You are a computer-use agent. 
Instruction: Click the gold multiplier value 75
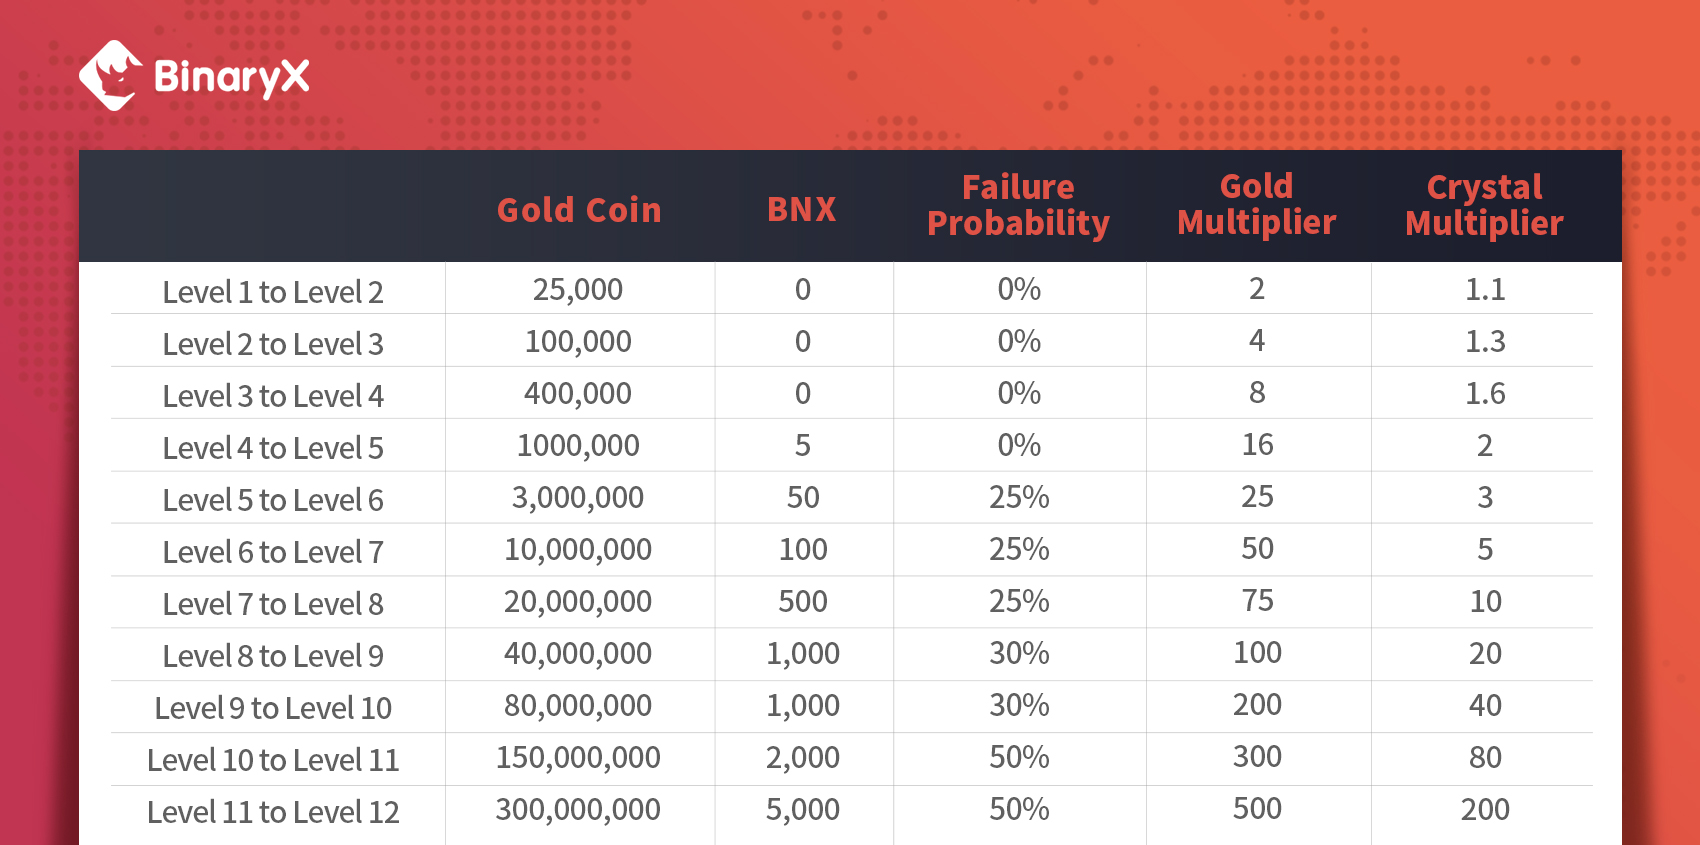click(1257, 600)
